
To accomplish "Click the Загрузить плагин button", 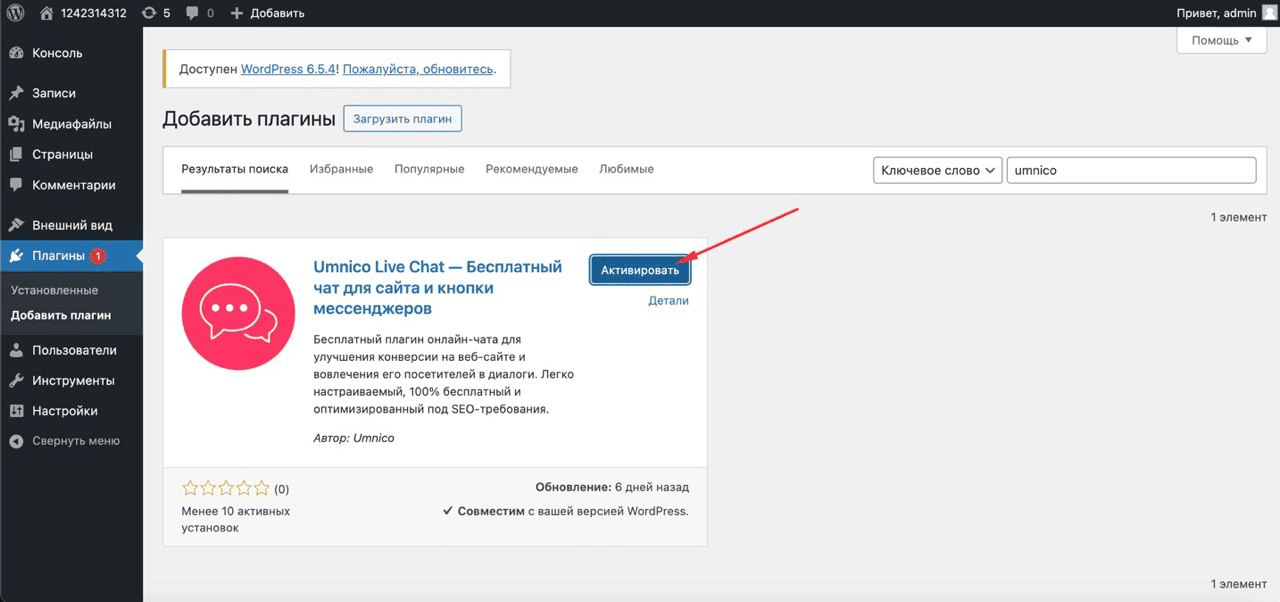I will coord(402,119).
